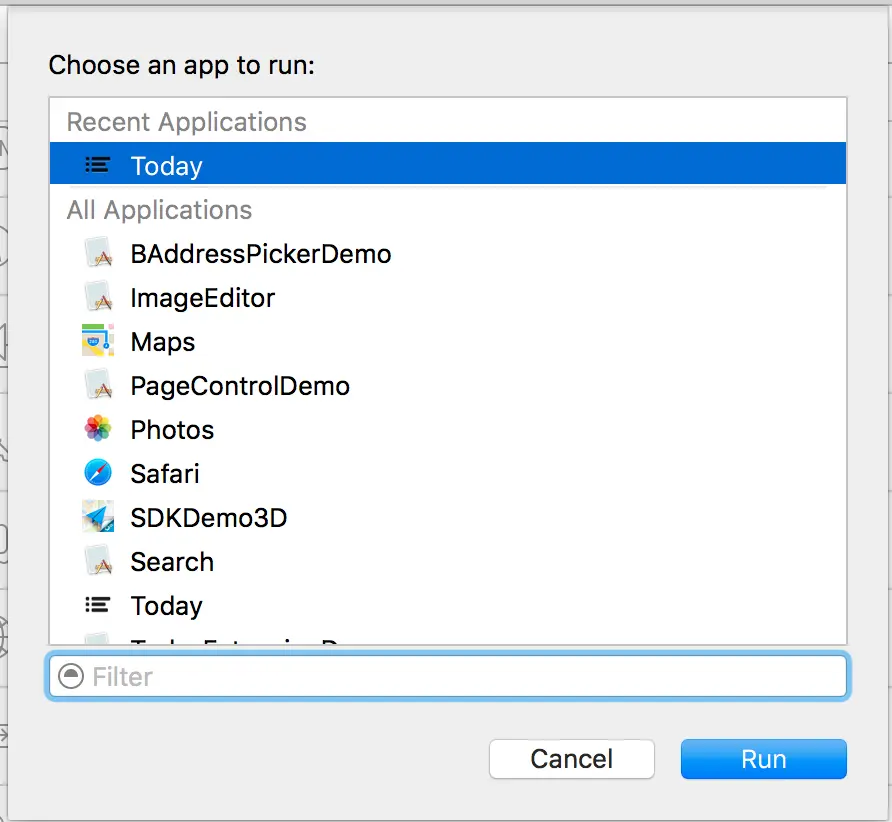Select SDKDemo3D in the list
The image size is (892, 822).
tap(448, 518)
